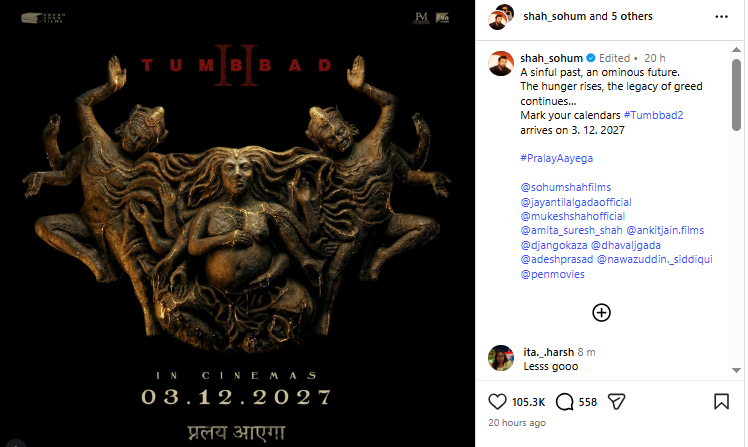Viewport: 748px width, 447px height.
Task: Open the three-dot more options menu
Action: point(721,17)
